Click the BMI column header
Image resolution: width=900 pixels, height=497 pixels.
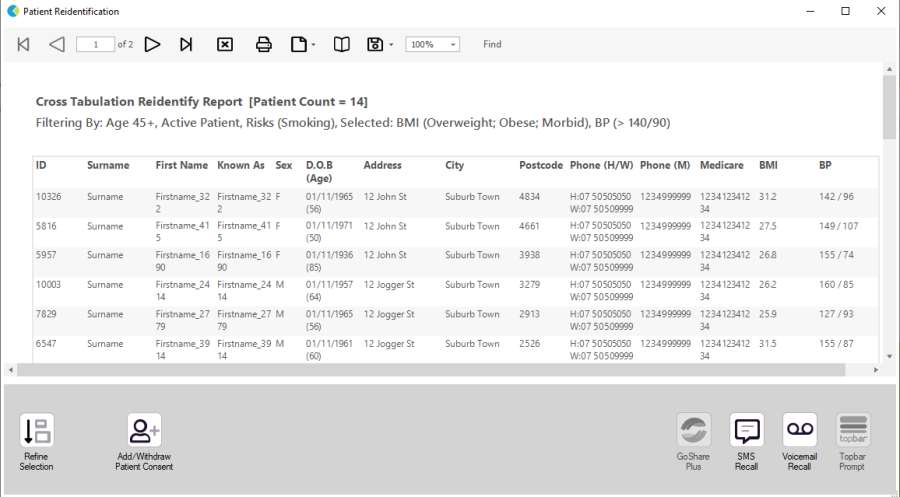768,165
